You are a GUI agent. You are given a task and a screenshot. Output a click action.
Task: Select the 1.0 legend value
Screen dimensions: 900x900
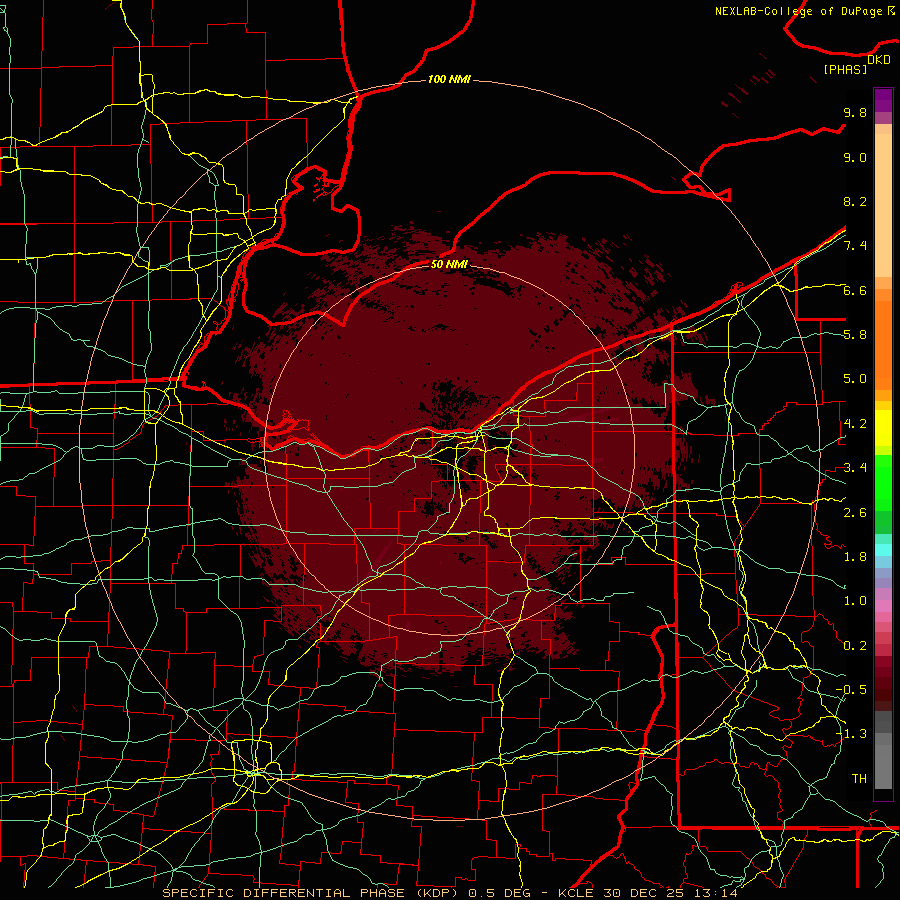tap(855, 601)
